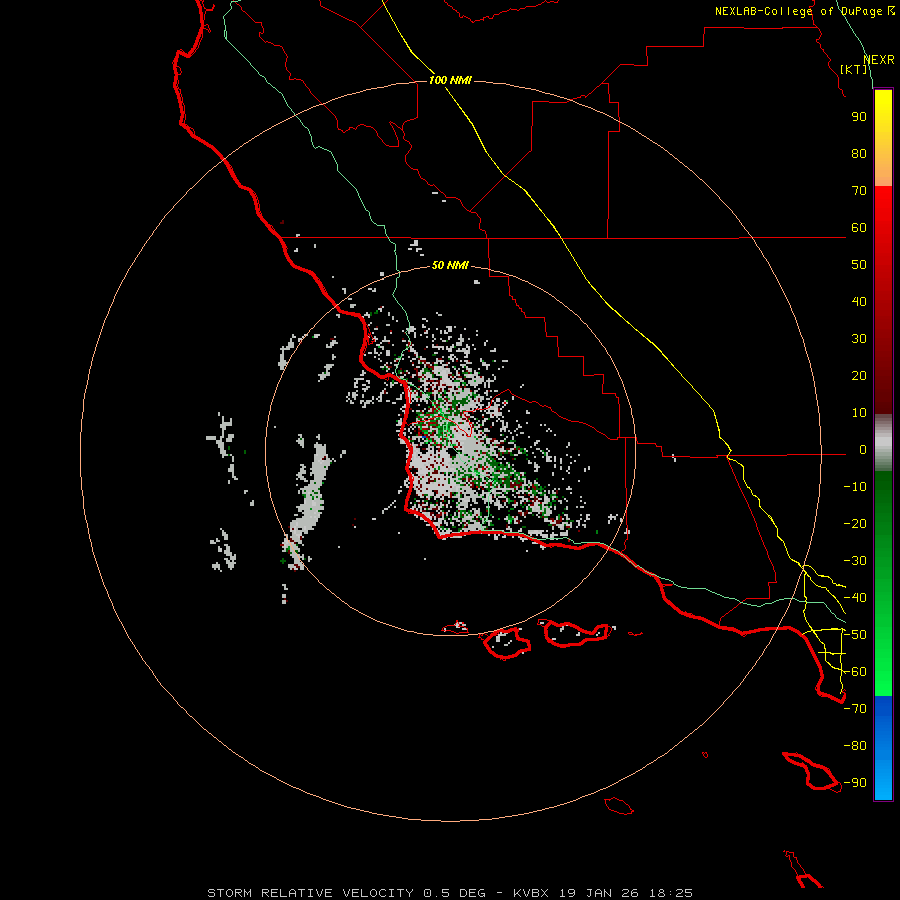
Task: Click the blue bottom segment of color bar
Action: click(x=883, y=748)
